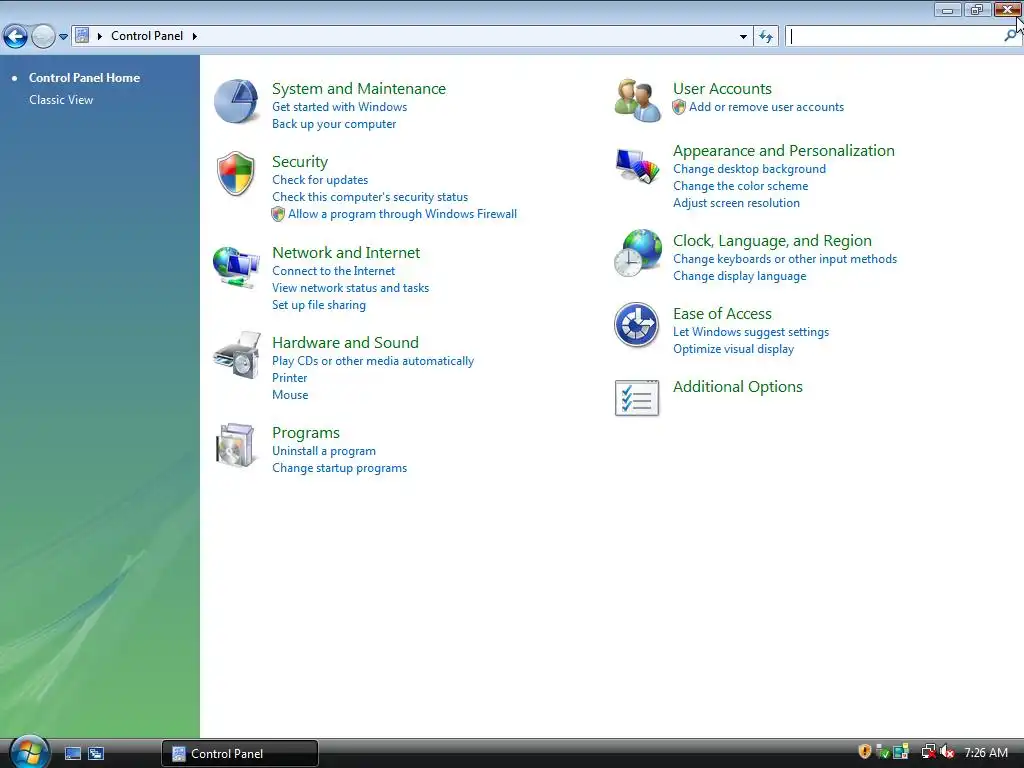Click the disconnected network tray icon
Screen dimensions: 1024x768
click(x=928, y=752)
